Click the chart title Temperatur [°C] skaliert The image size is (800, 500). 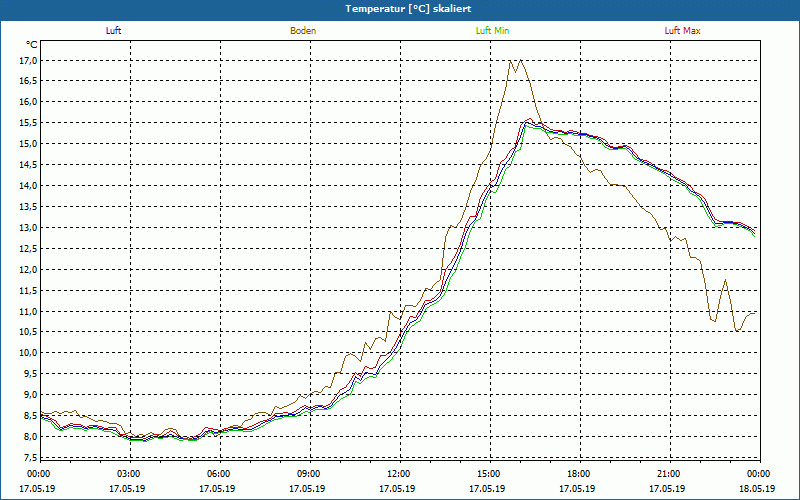[x=408, y=9]
